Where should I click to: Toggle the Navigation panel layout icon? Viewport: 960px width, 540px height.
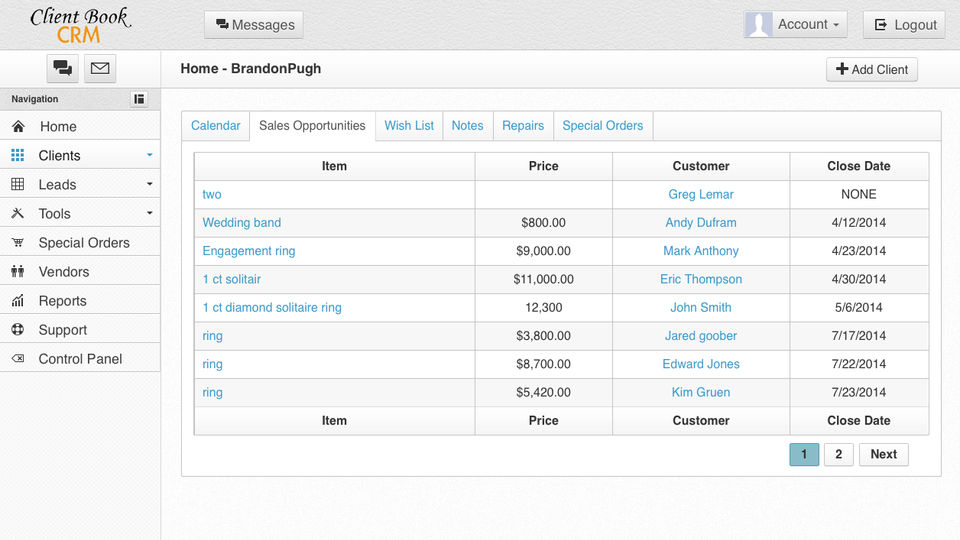(139, 99)
